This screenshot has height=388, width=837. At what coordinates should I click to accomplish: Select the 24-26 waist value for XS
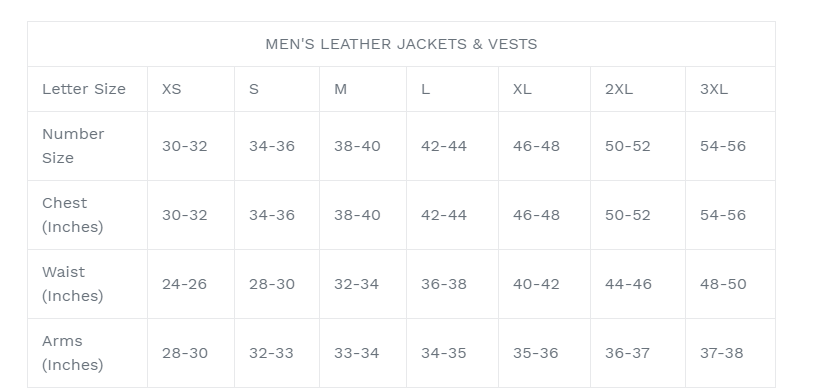pyautogui.click(x=184, y=284)
